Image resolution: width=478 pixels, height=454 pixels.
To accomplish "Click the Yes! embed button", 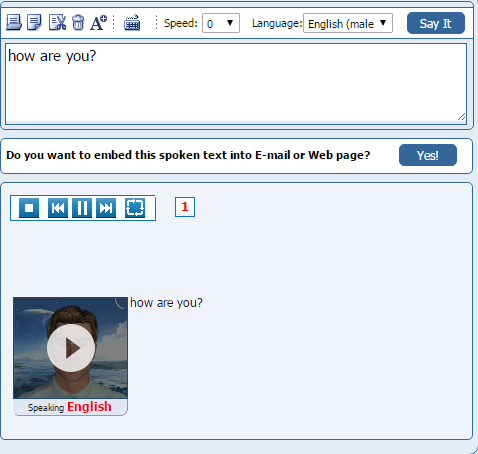I will (x=428, y=155).
